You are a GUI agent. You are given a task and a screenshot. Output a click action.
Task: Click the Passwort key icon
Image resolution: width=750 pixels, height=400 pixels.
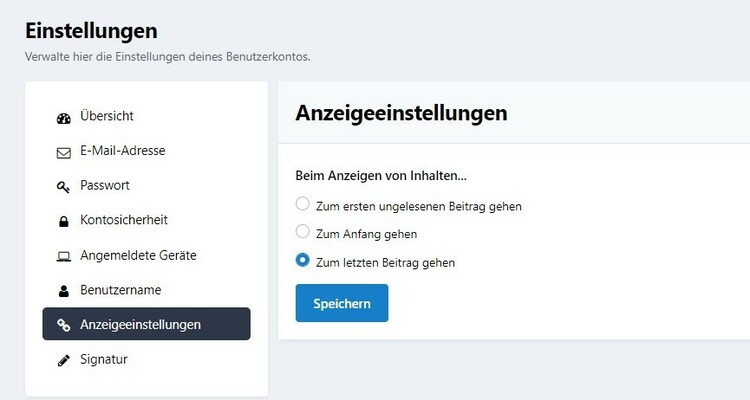[63, 186]
